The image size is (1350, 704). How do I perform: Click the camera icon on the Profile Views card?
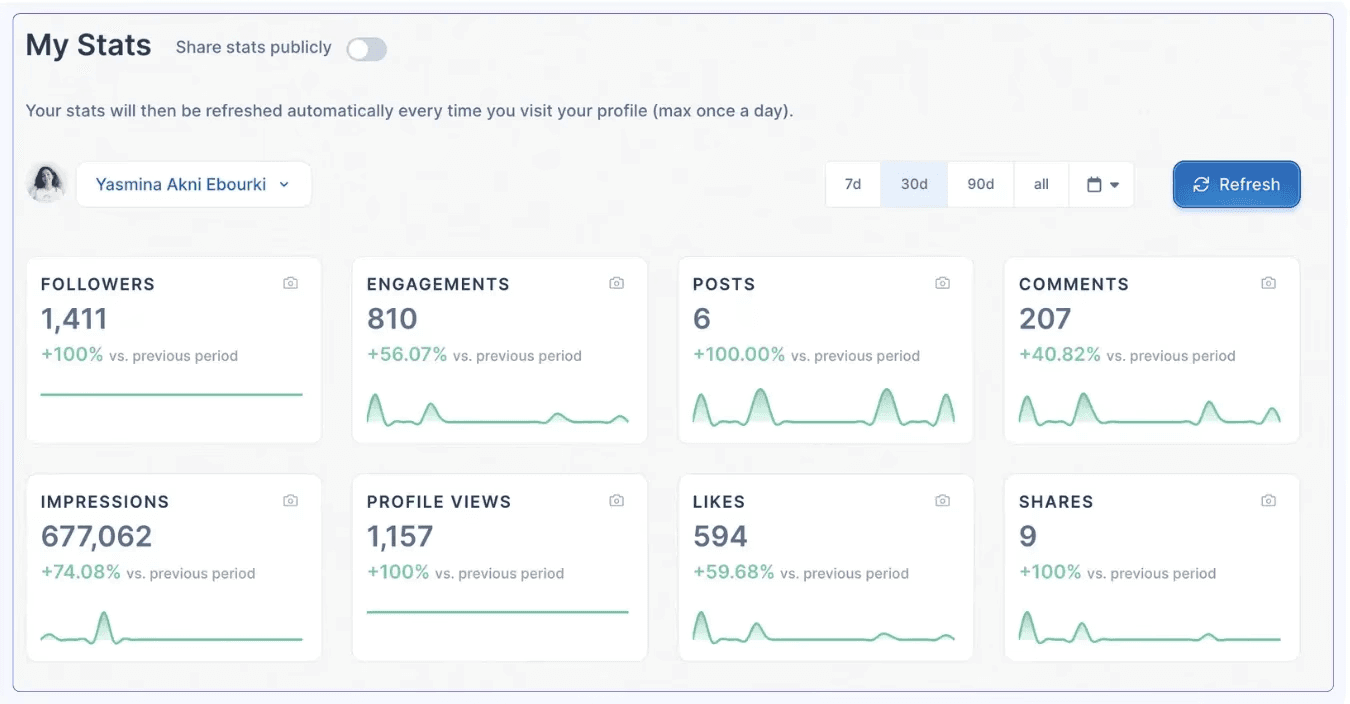click(x=616, y=500)
